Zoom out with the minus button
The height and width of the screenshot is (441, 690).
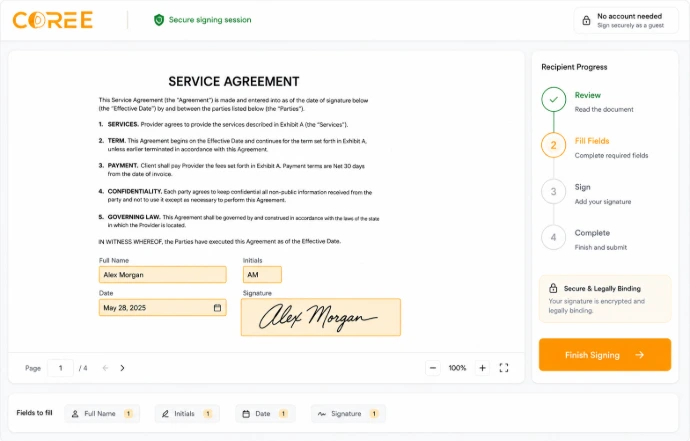click(x=433, y=368)
